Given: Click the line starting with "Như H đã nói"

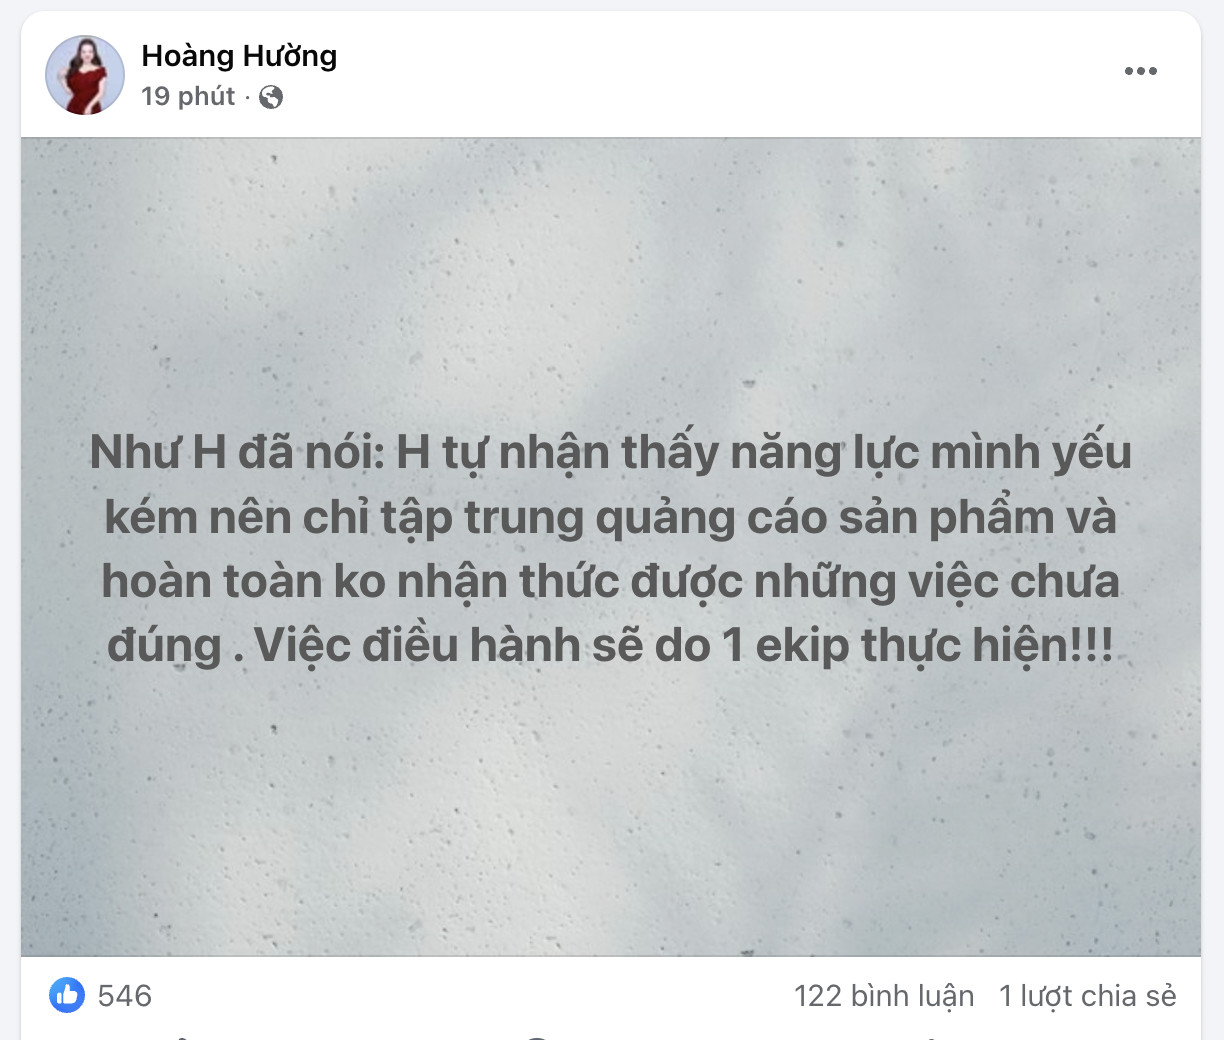Looking at the screenshot, I should [611, 453].
